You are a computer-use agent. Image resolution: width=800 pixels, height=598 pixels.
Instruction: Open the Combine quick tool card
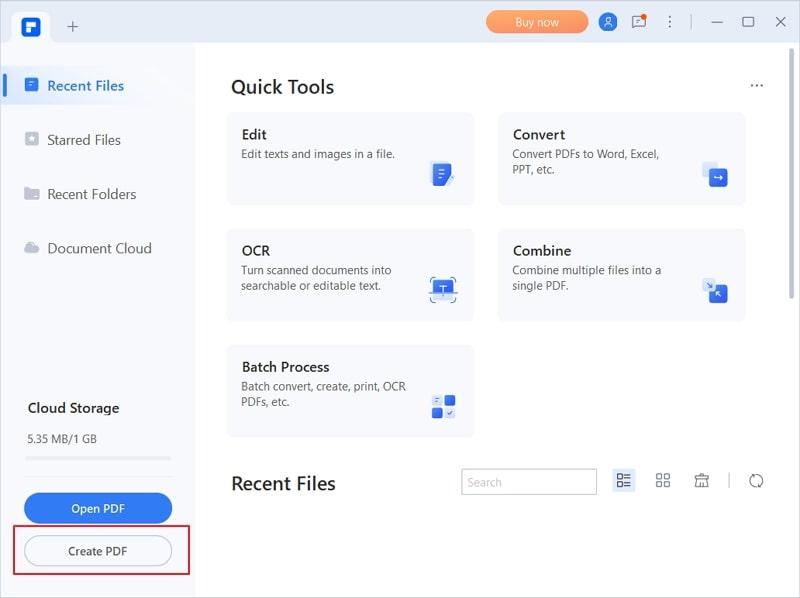point(621,275)
